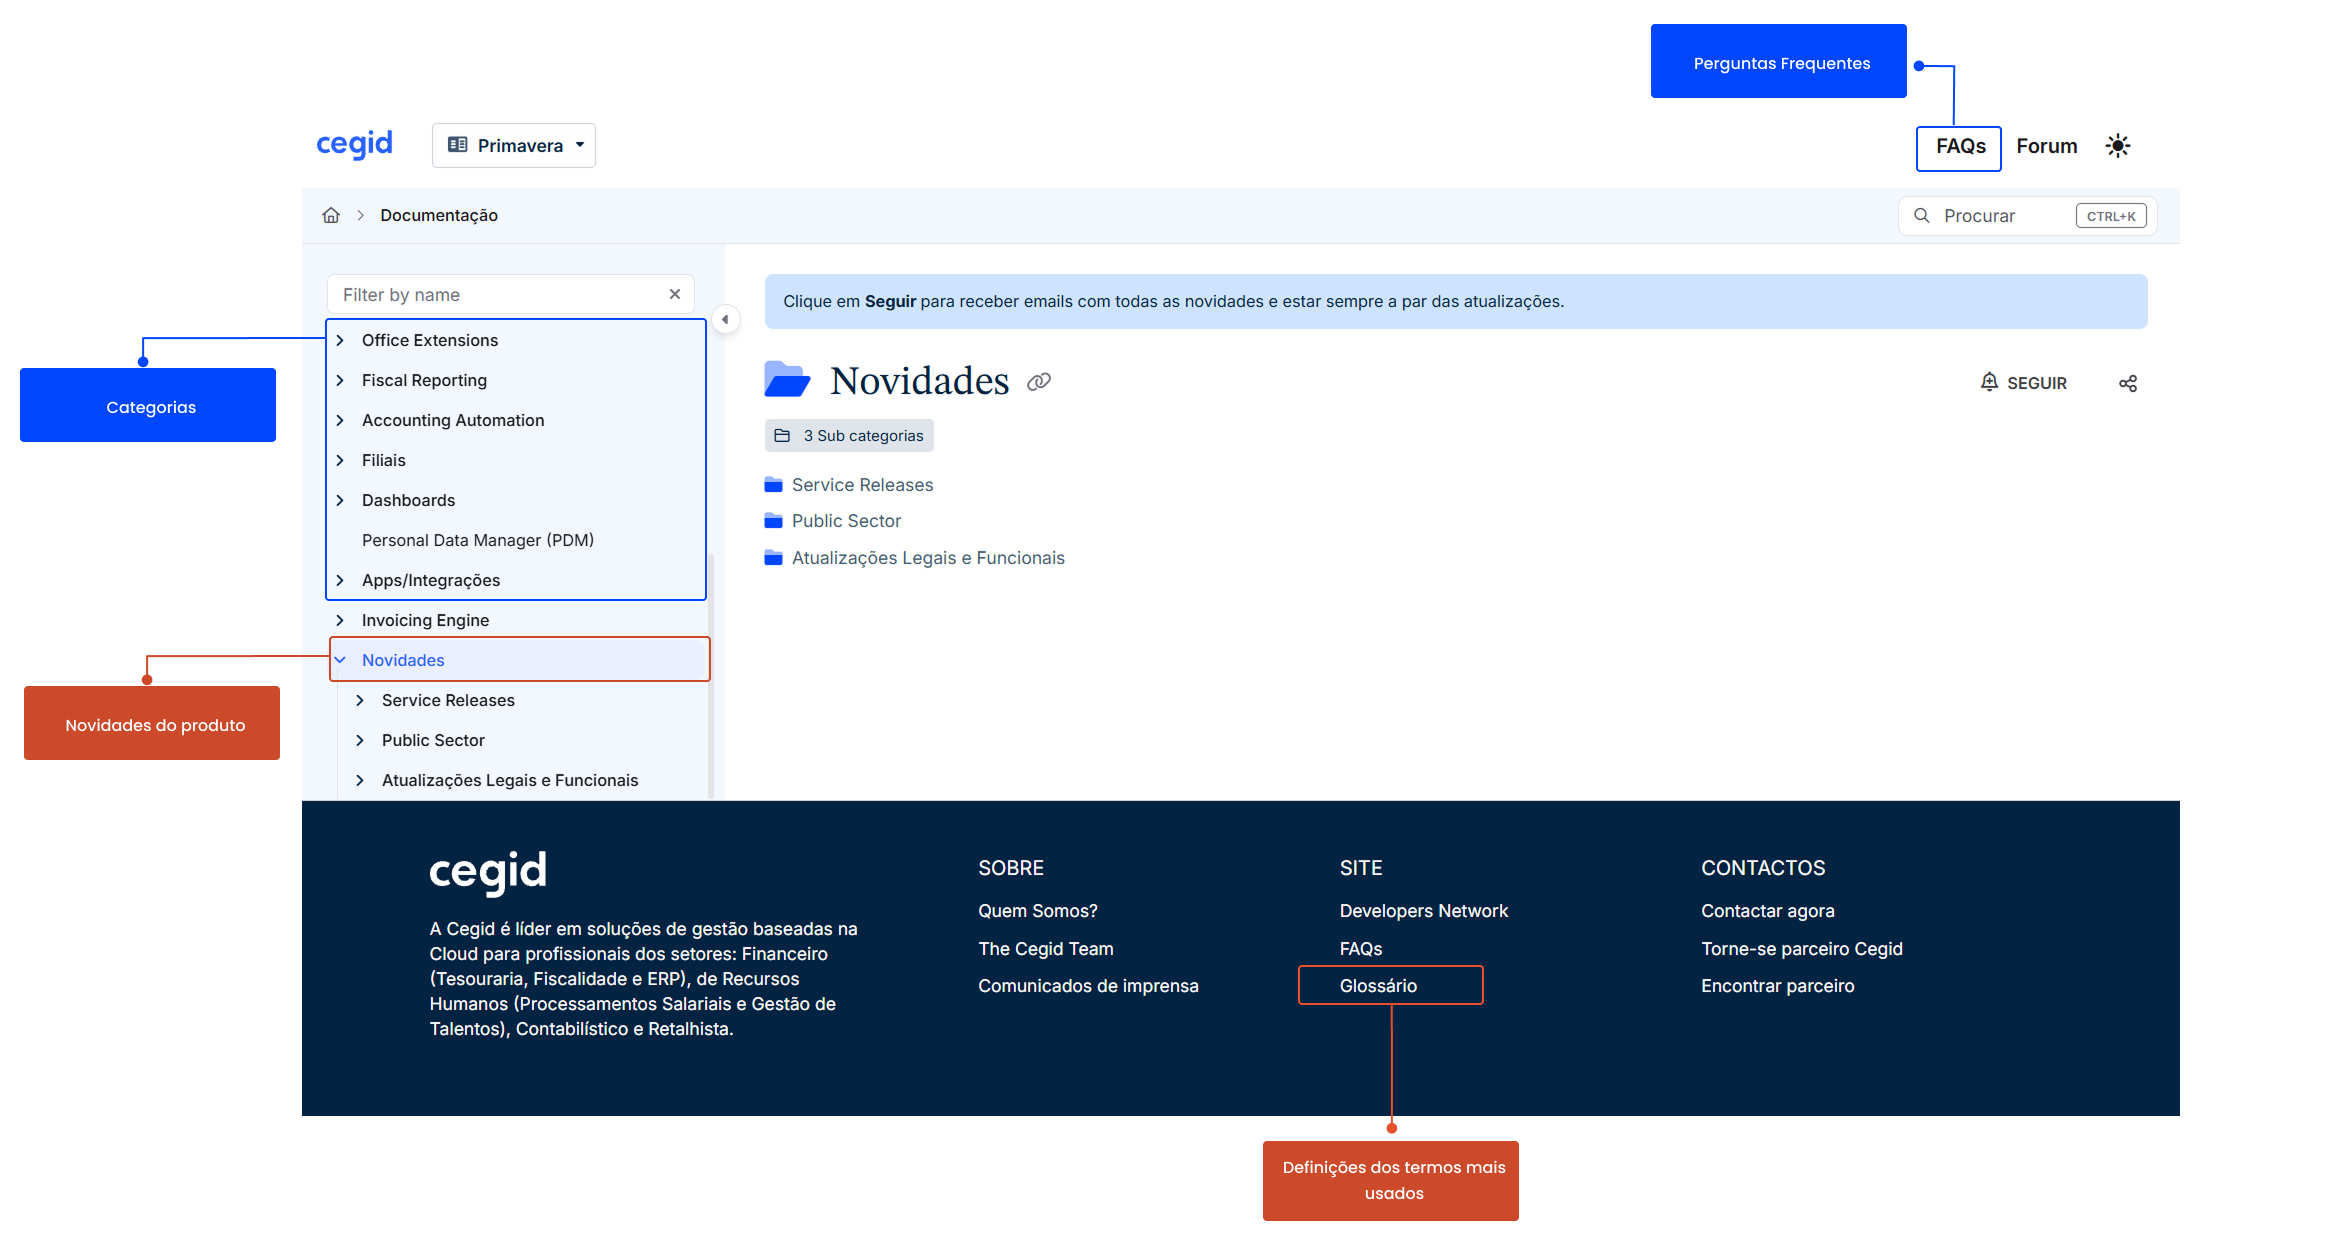This screenshot has width=2346, height=1250.
Task: Click the cegid logo in header
Action: click(354, 145)
